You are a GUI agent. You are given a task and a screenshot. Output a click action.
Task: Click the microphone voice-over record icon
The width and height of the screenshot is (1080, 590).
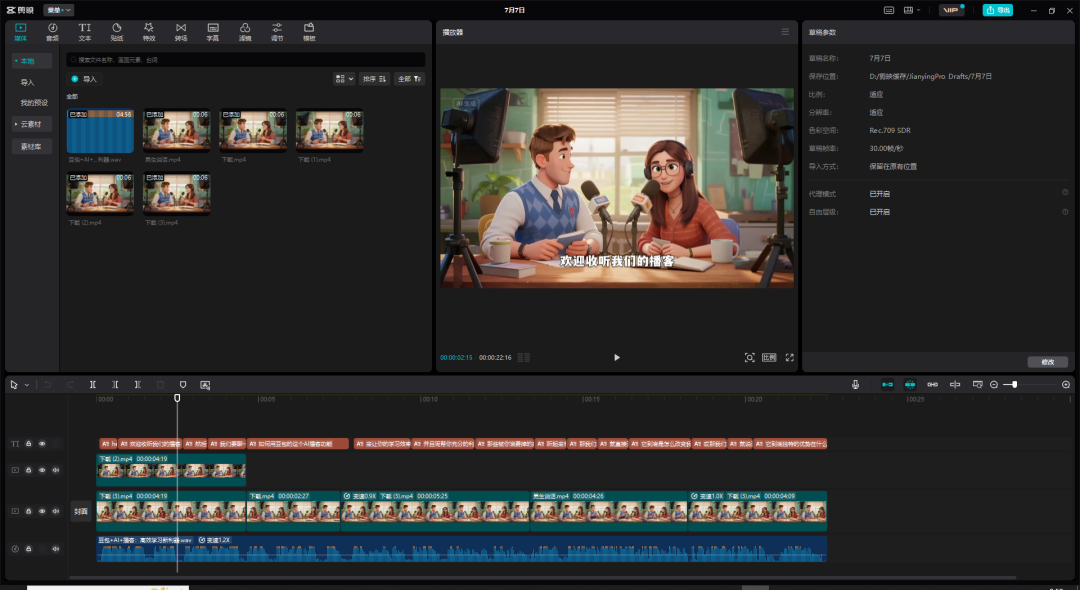coord(855,384)
